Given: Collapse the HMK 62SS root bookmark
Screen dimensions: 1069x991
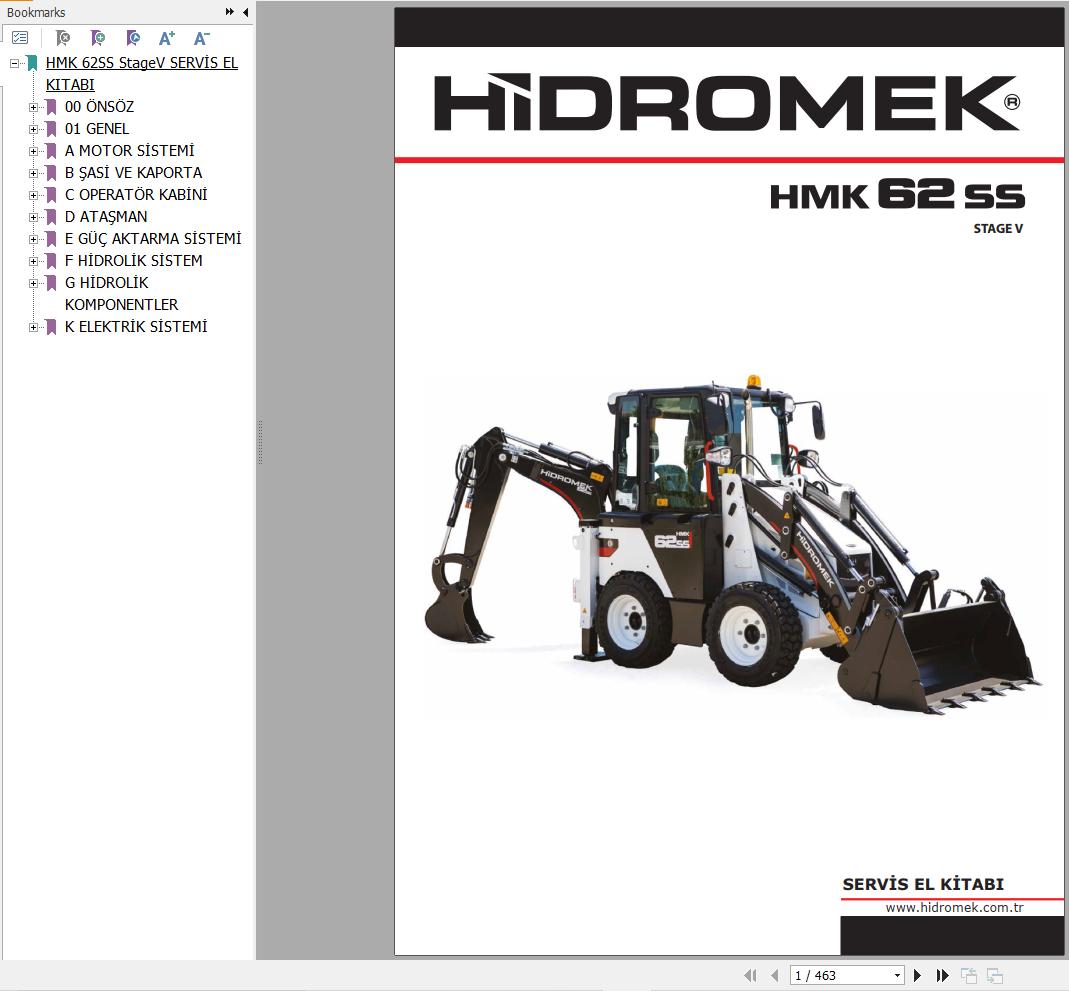Looking at the screenshot, I should tap(15, 63).
